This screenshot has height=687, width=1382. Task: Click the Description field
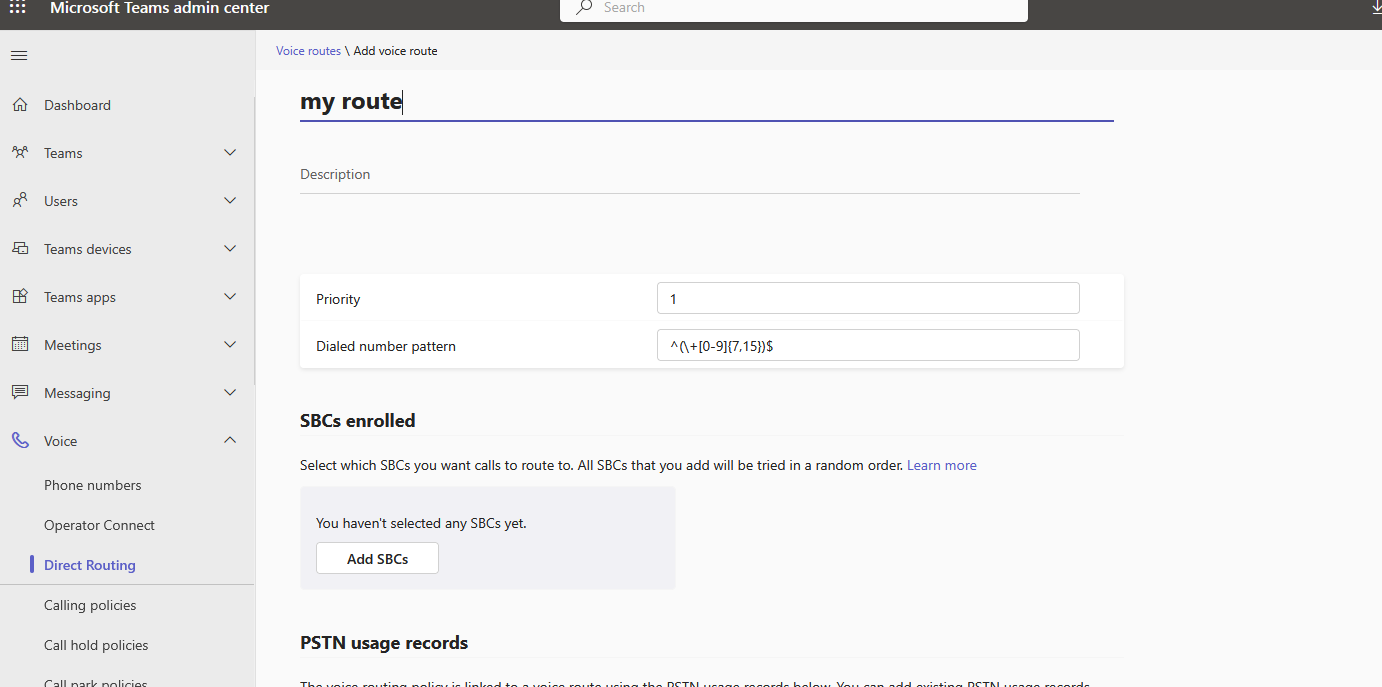[690, 175]
